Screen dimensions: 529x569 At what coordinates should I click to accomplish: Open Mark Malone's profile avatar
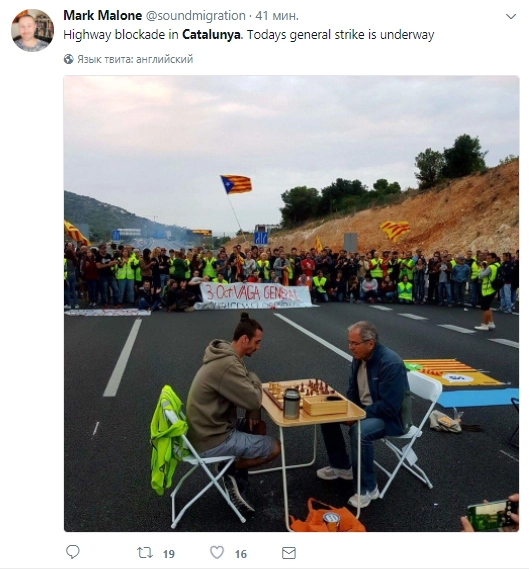tap(33, 30)
